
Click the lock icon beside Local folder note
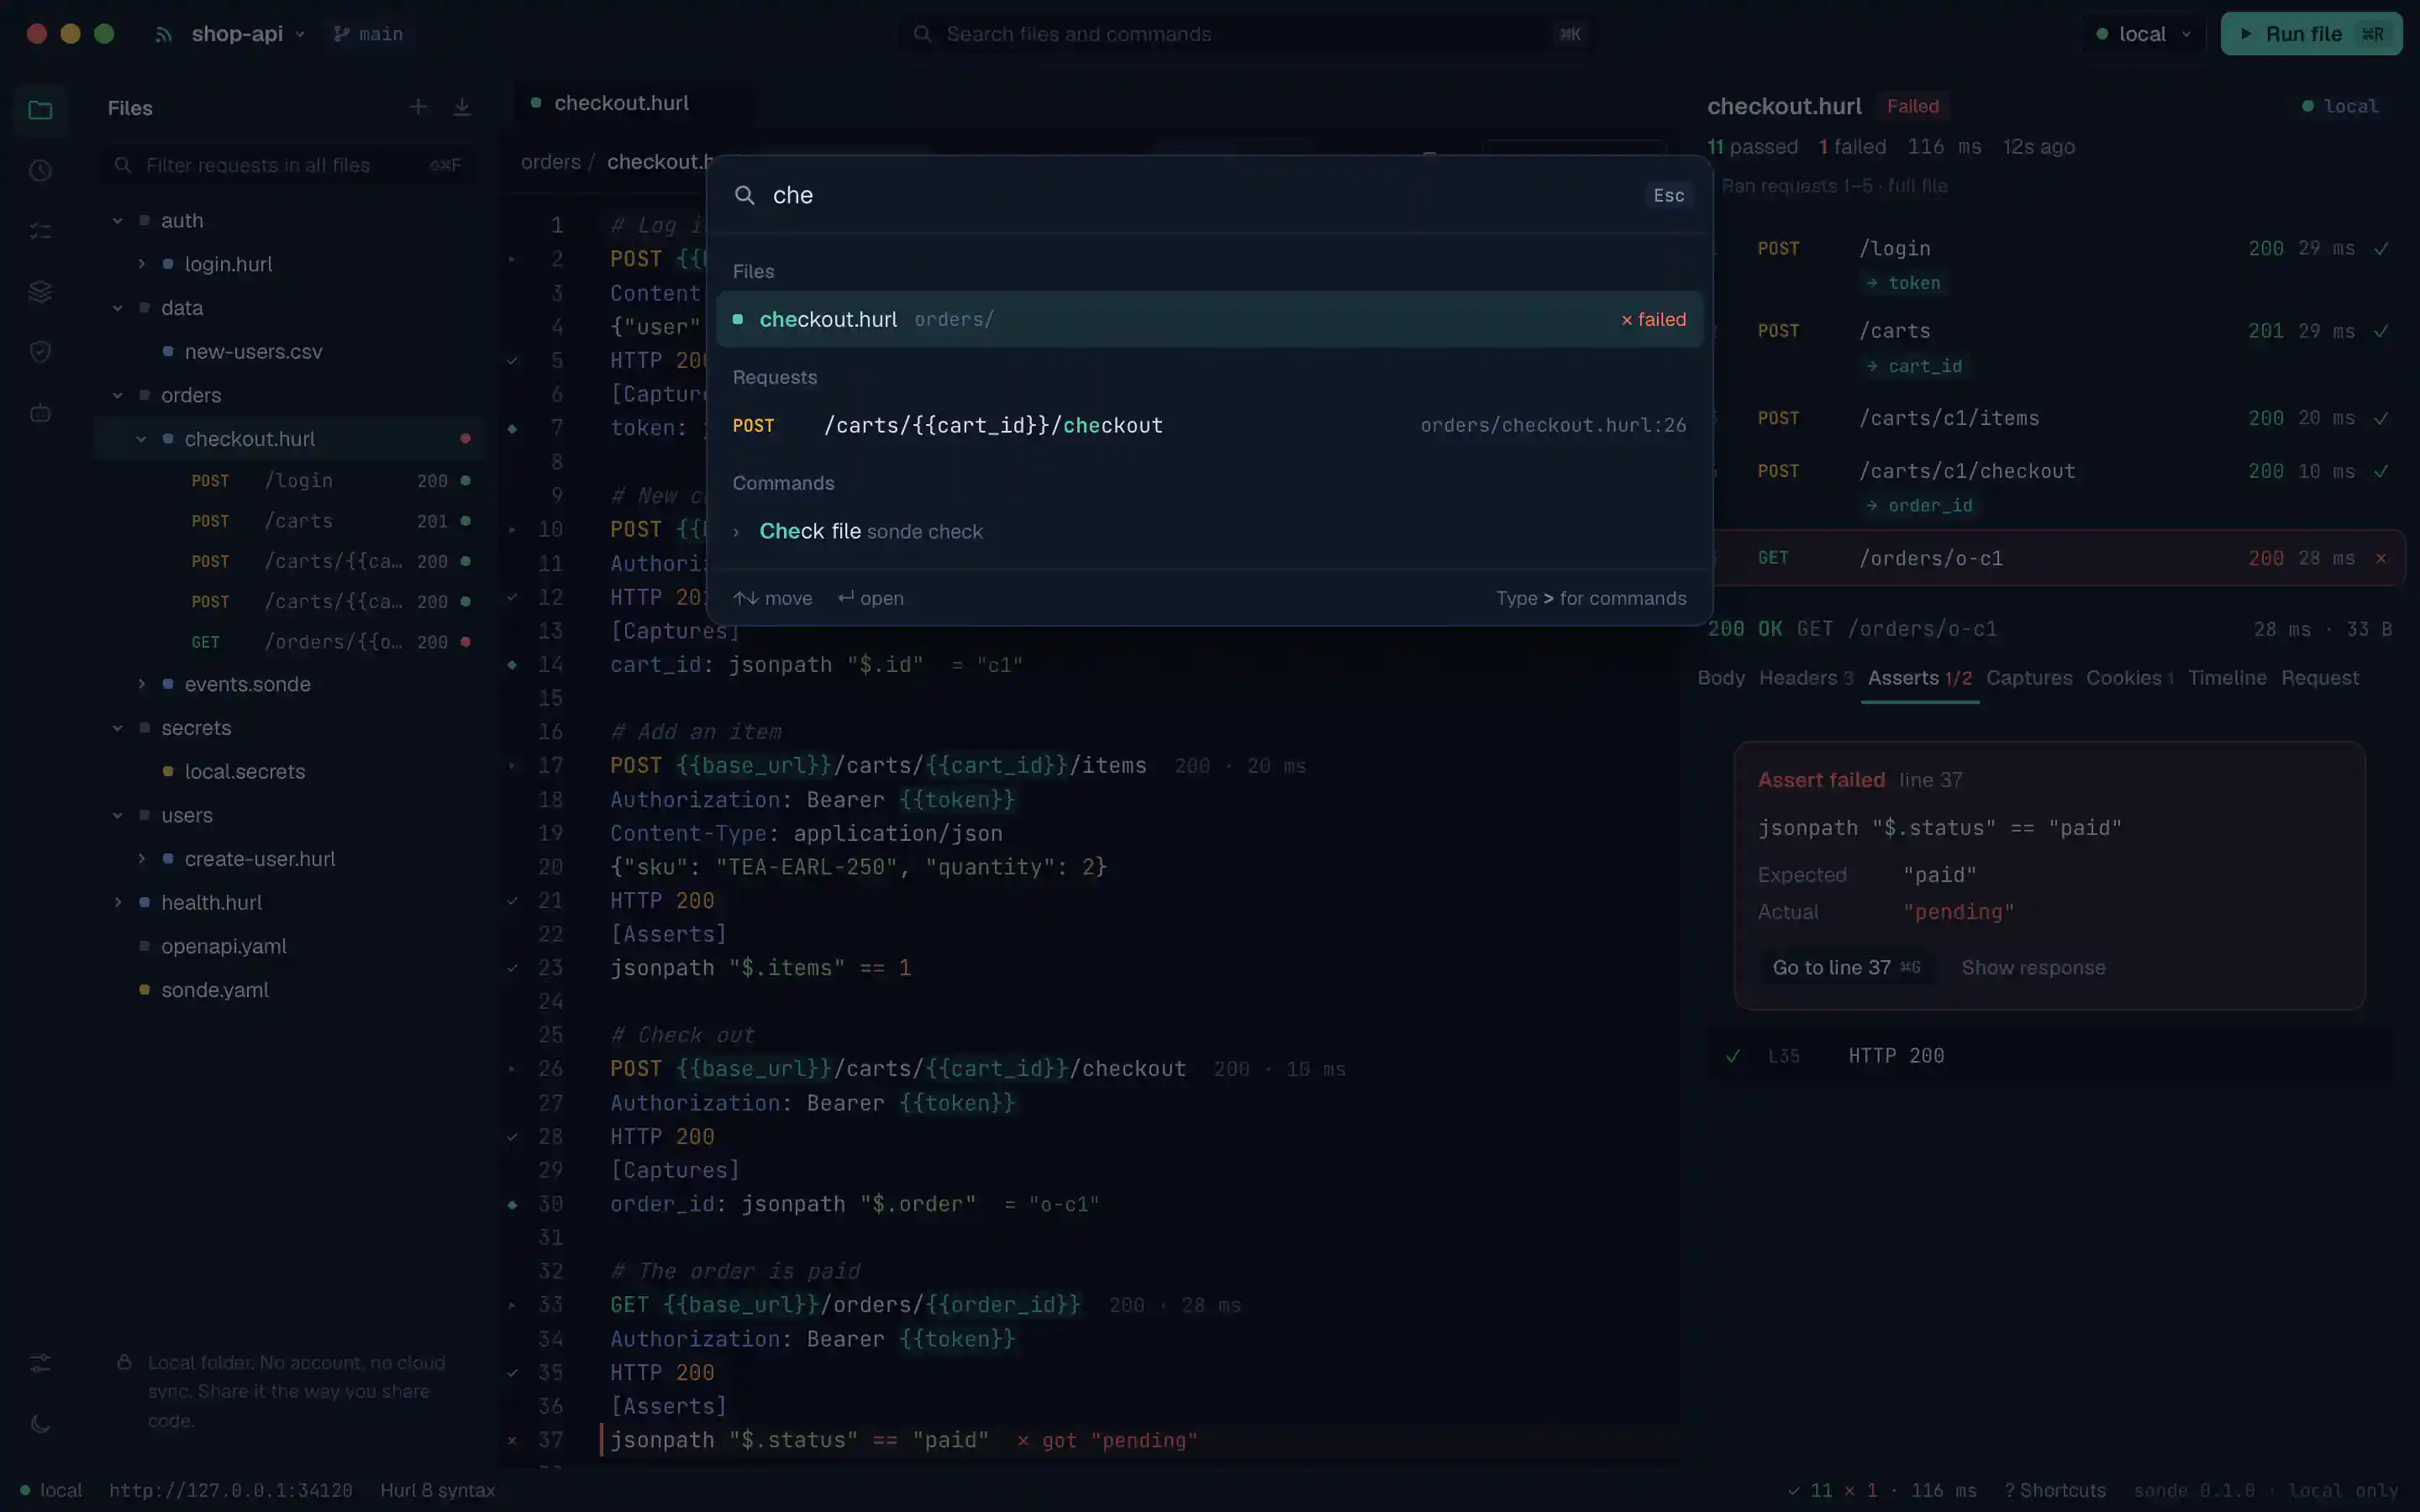[124, 1362]
